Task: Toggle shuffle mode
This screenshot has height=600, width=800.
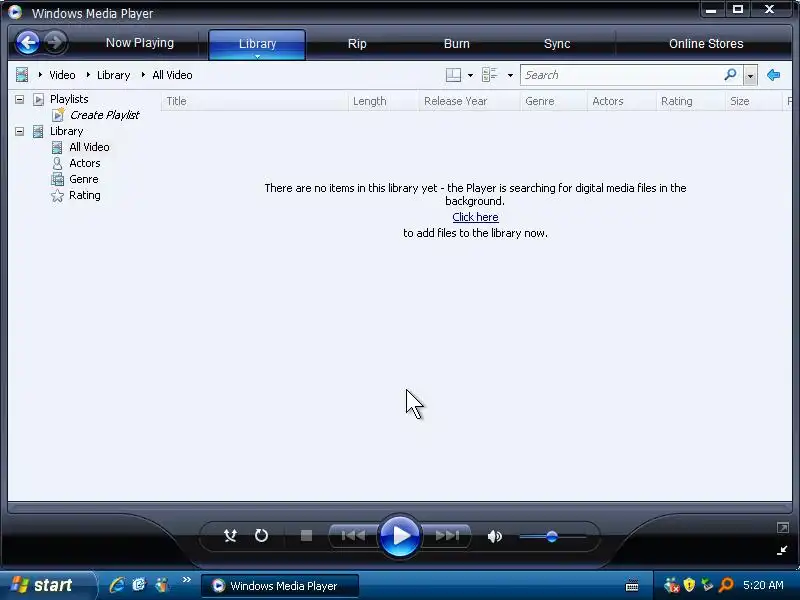Action: [230, 536]
